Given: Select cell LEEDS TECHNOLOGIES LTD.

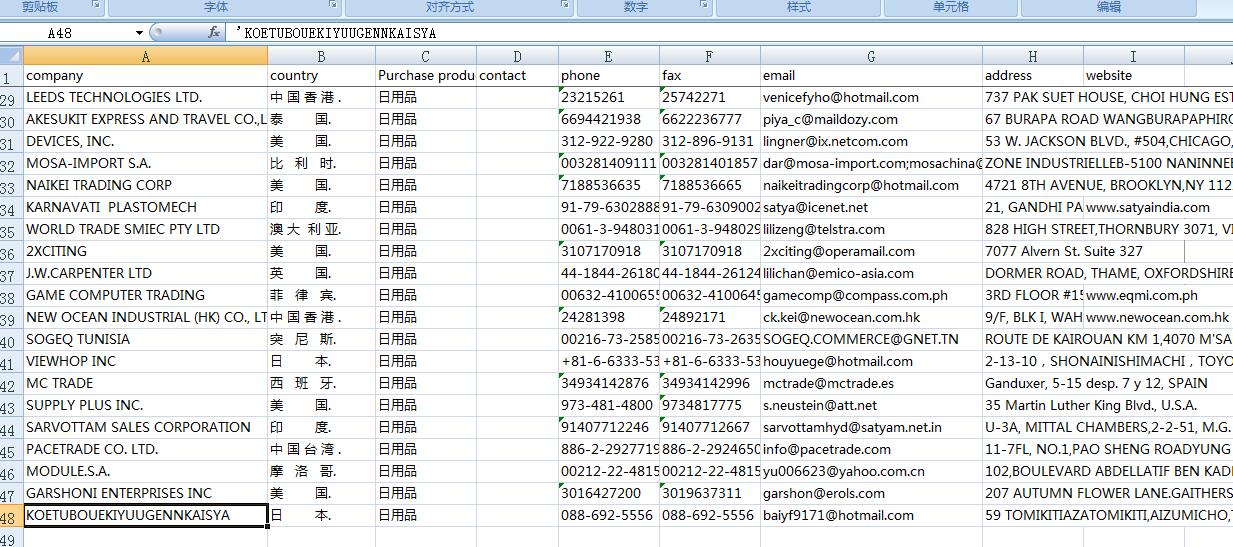Looking at the screenshot, I should (x=146, y=98).
